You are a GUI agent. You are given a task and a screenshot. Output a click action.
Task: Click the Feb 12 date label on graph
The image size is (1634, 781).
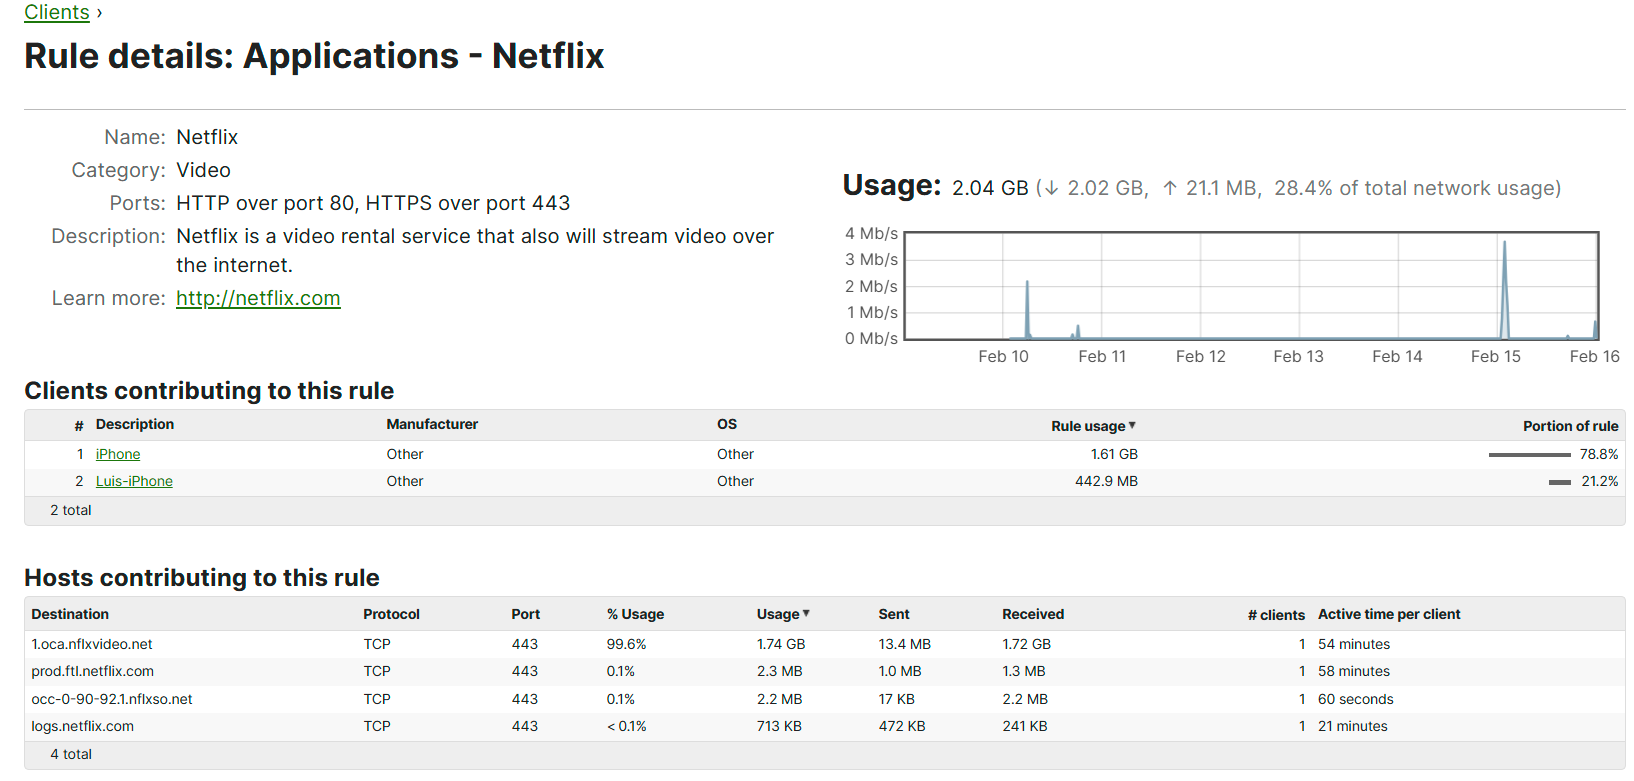pos(1200,356)
